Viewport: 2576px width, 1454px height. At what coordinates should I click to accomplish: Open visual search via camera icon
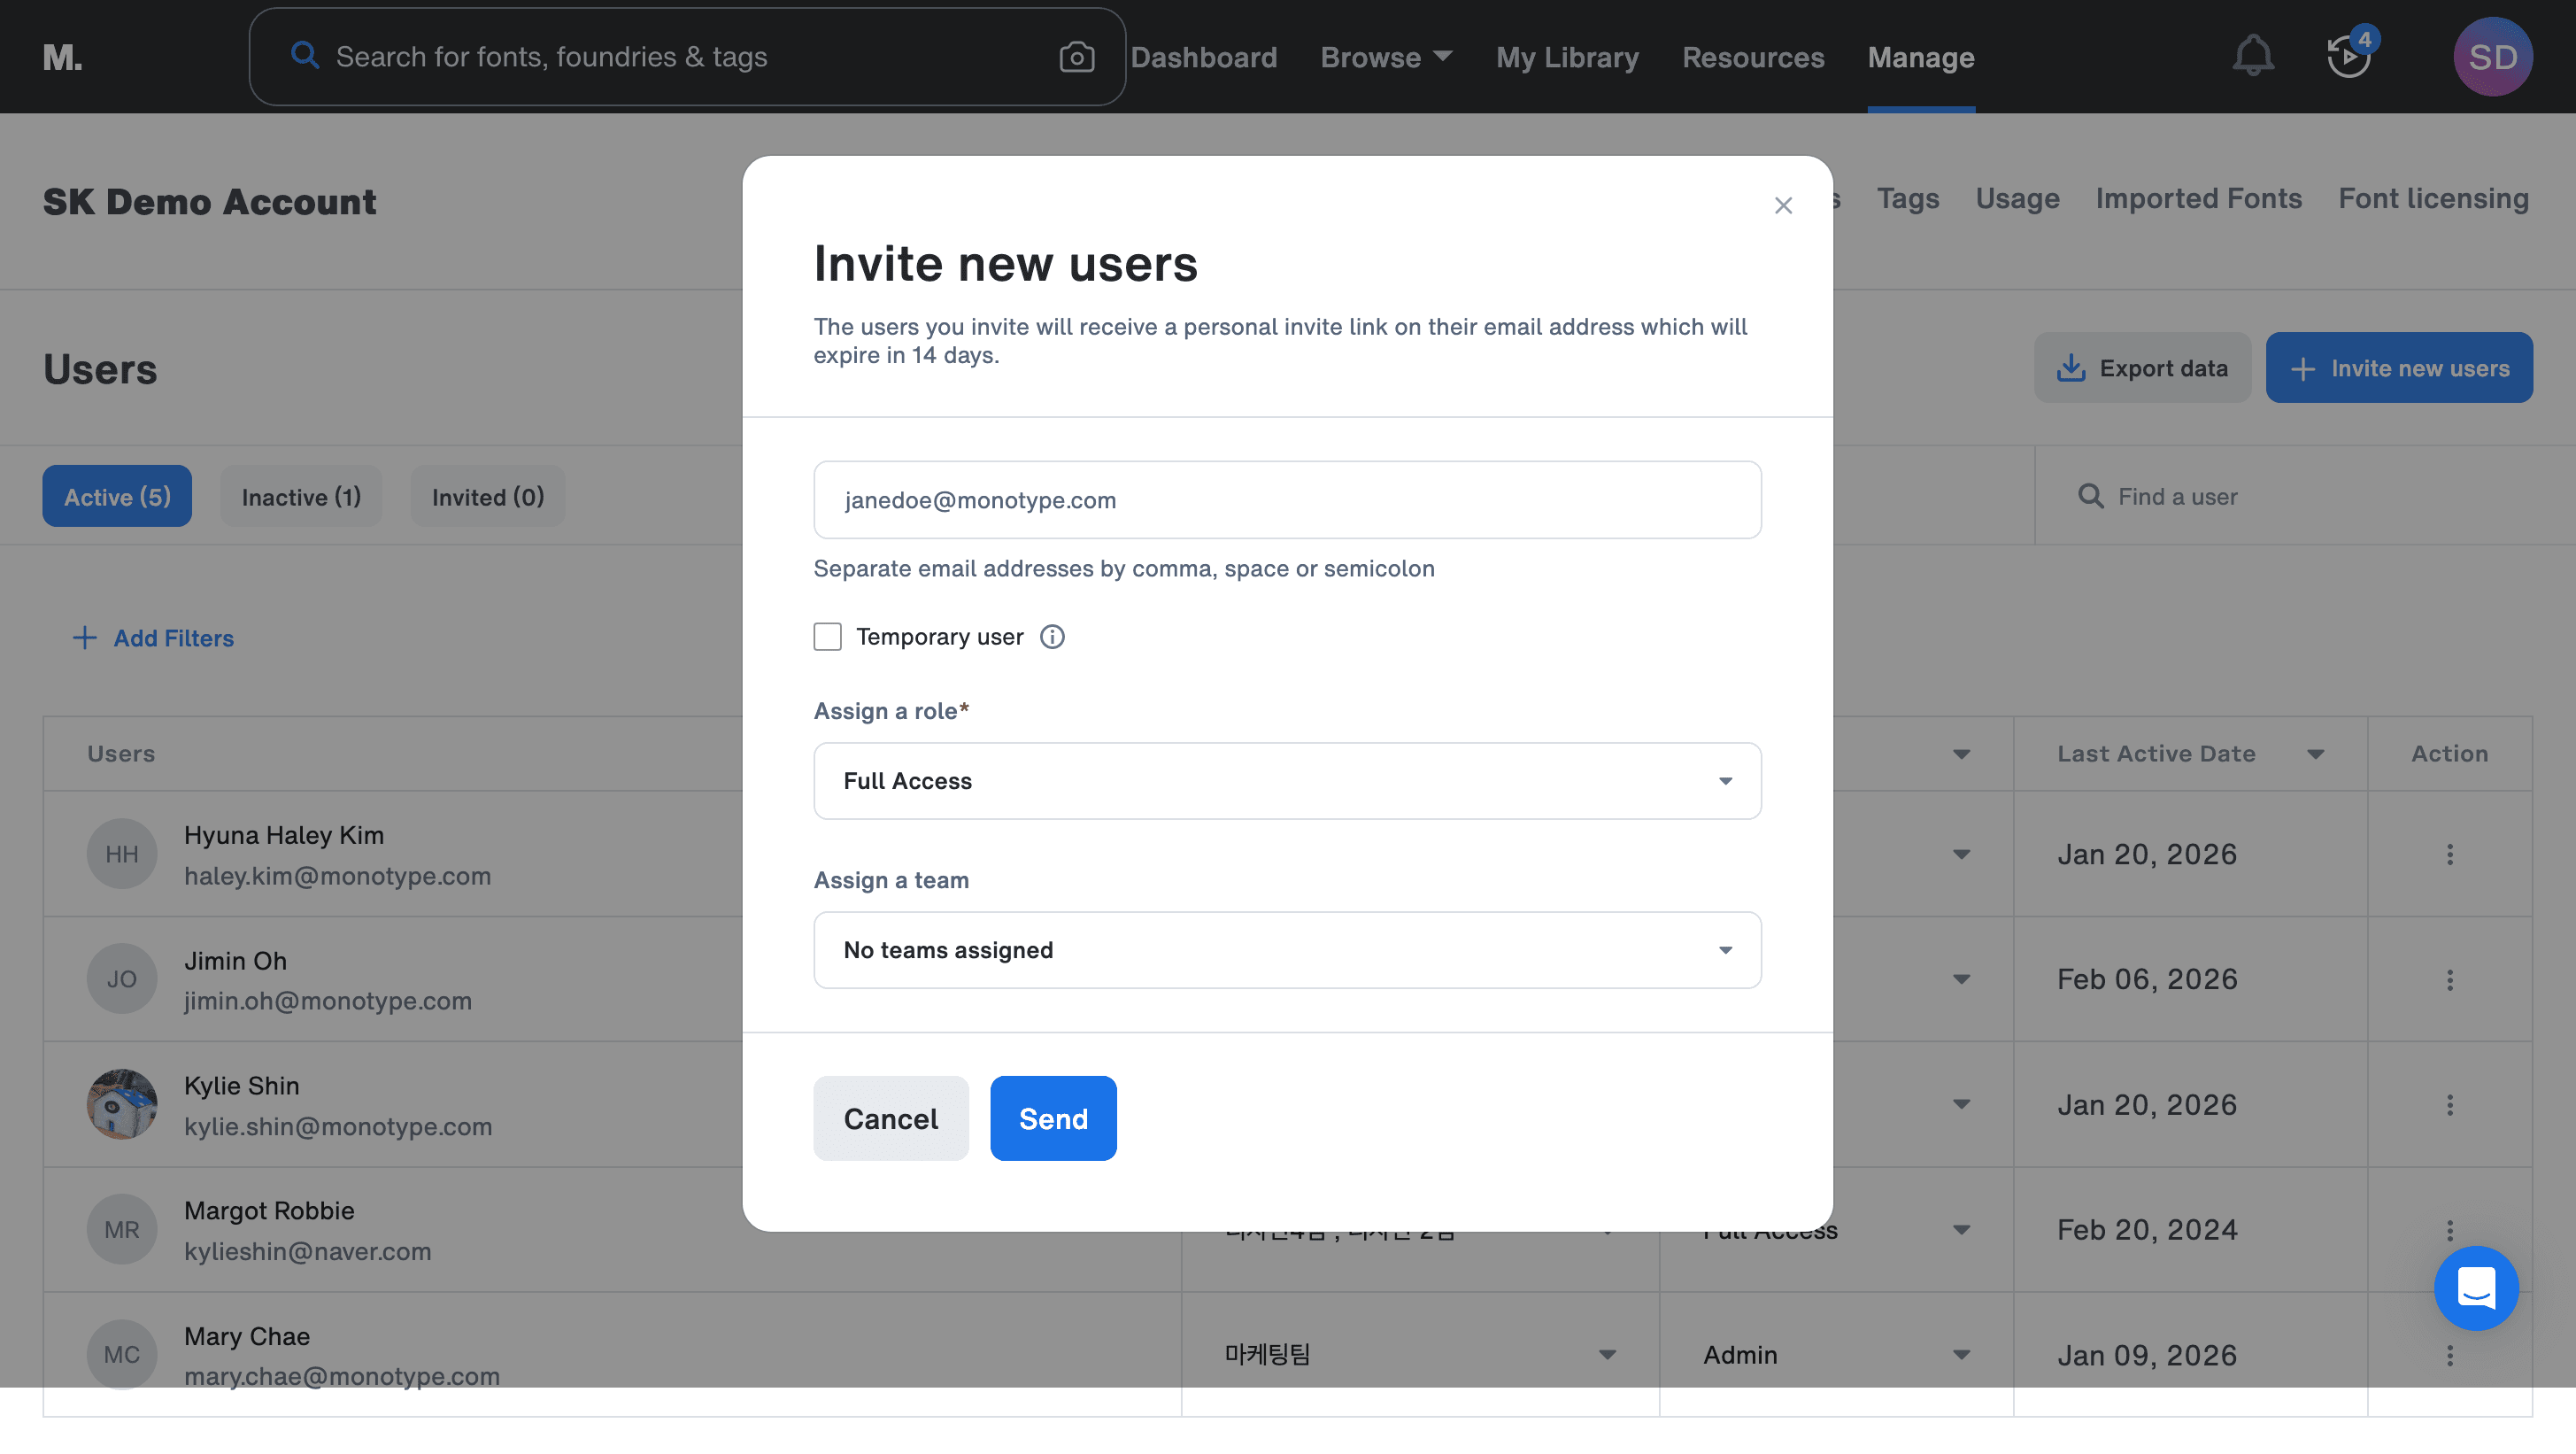pyautogui.click(x=1076, y=57)
